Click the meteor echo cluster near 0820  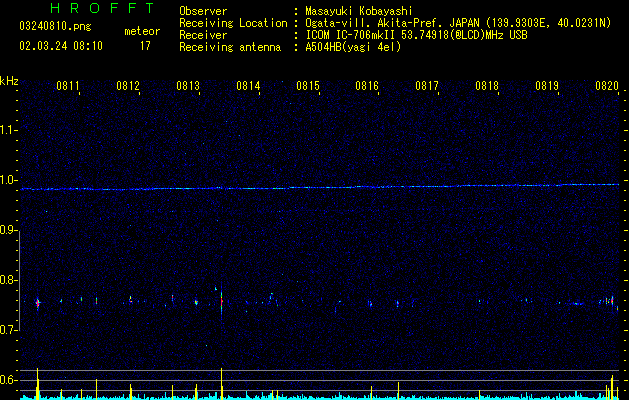pyautogui.click(x=609, y=301)
